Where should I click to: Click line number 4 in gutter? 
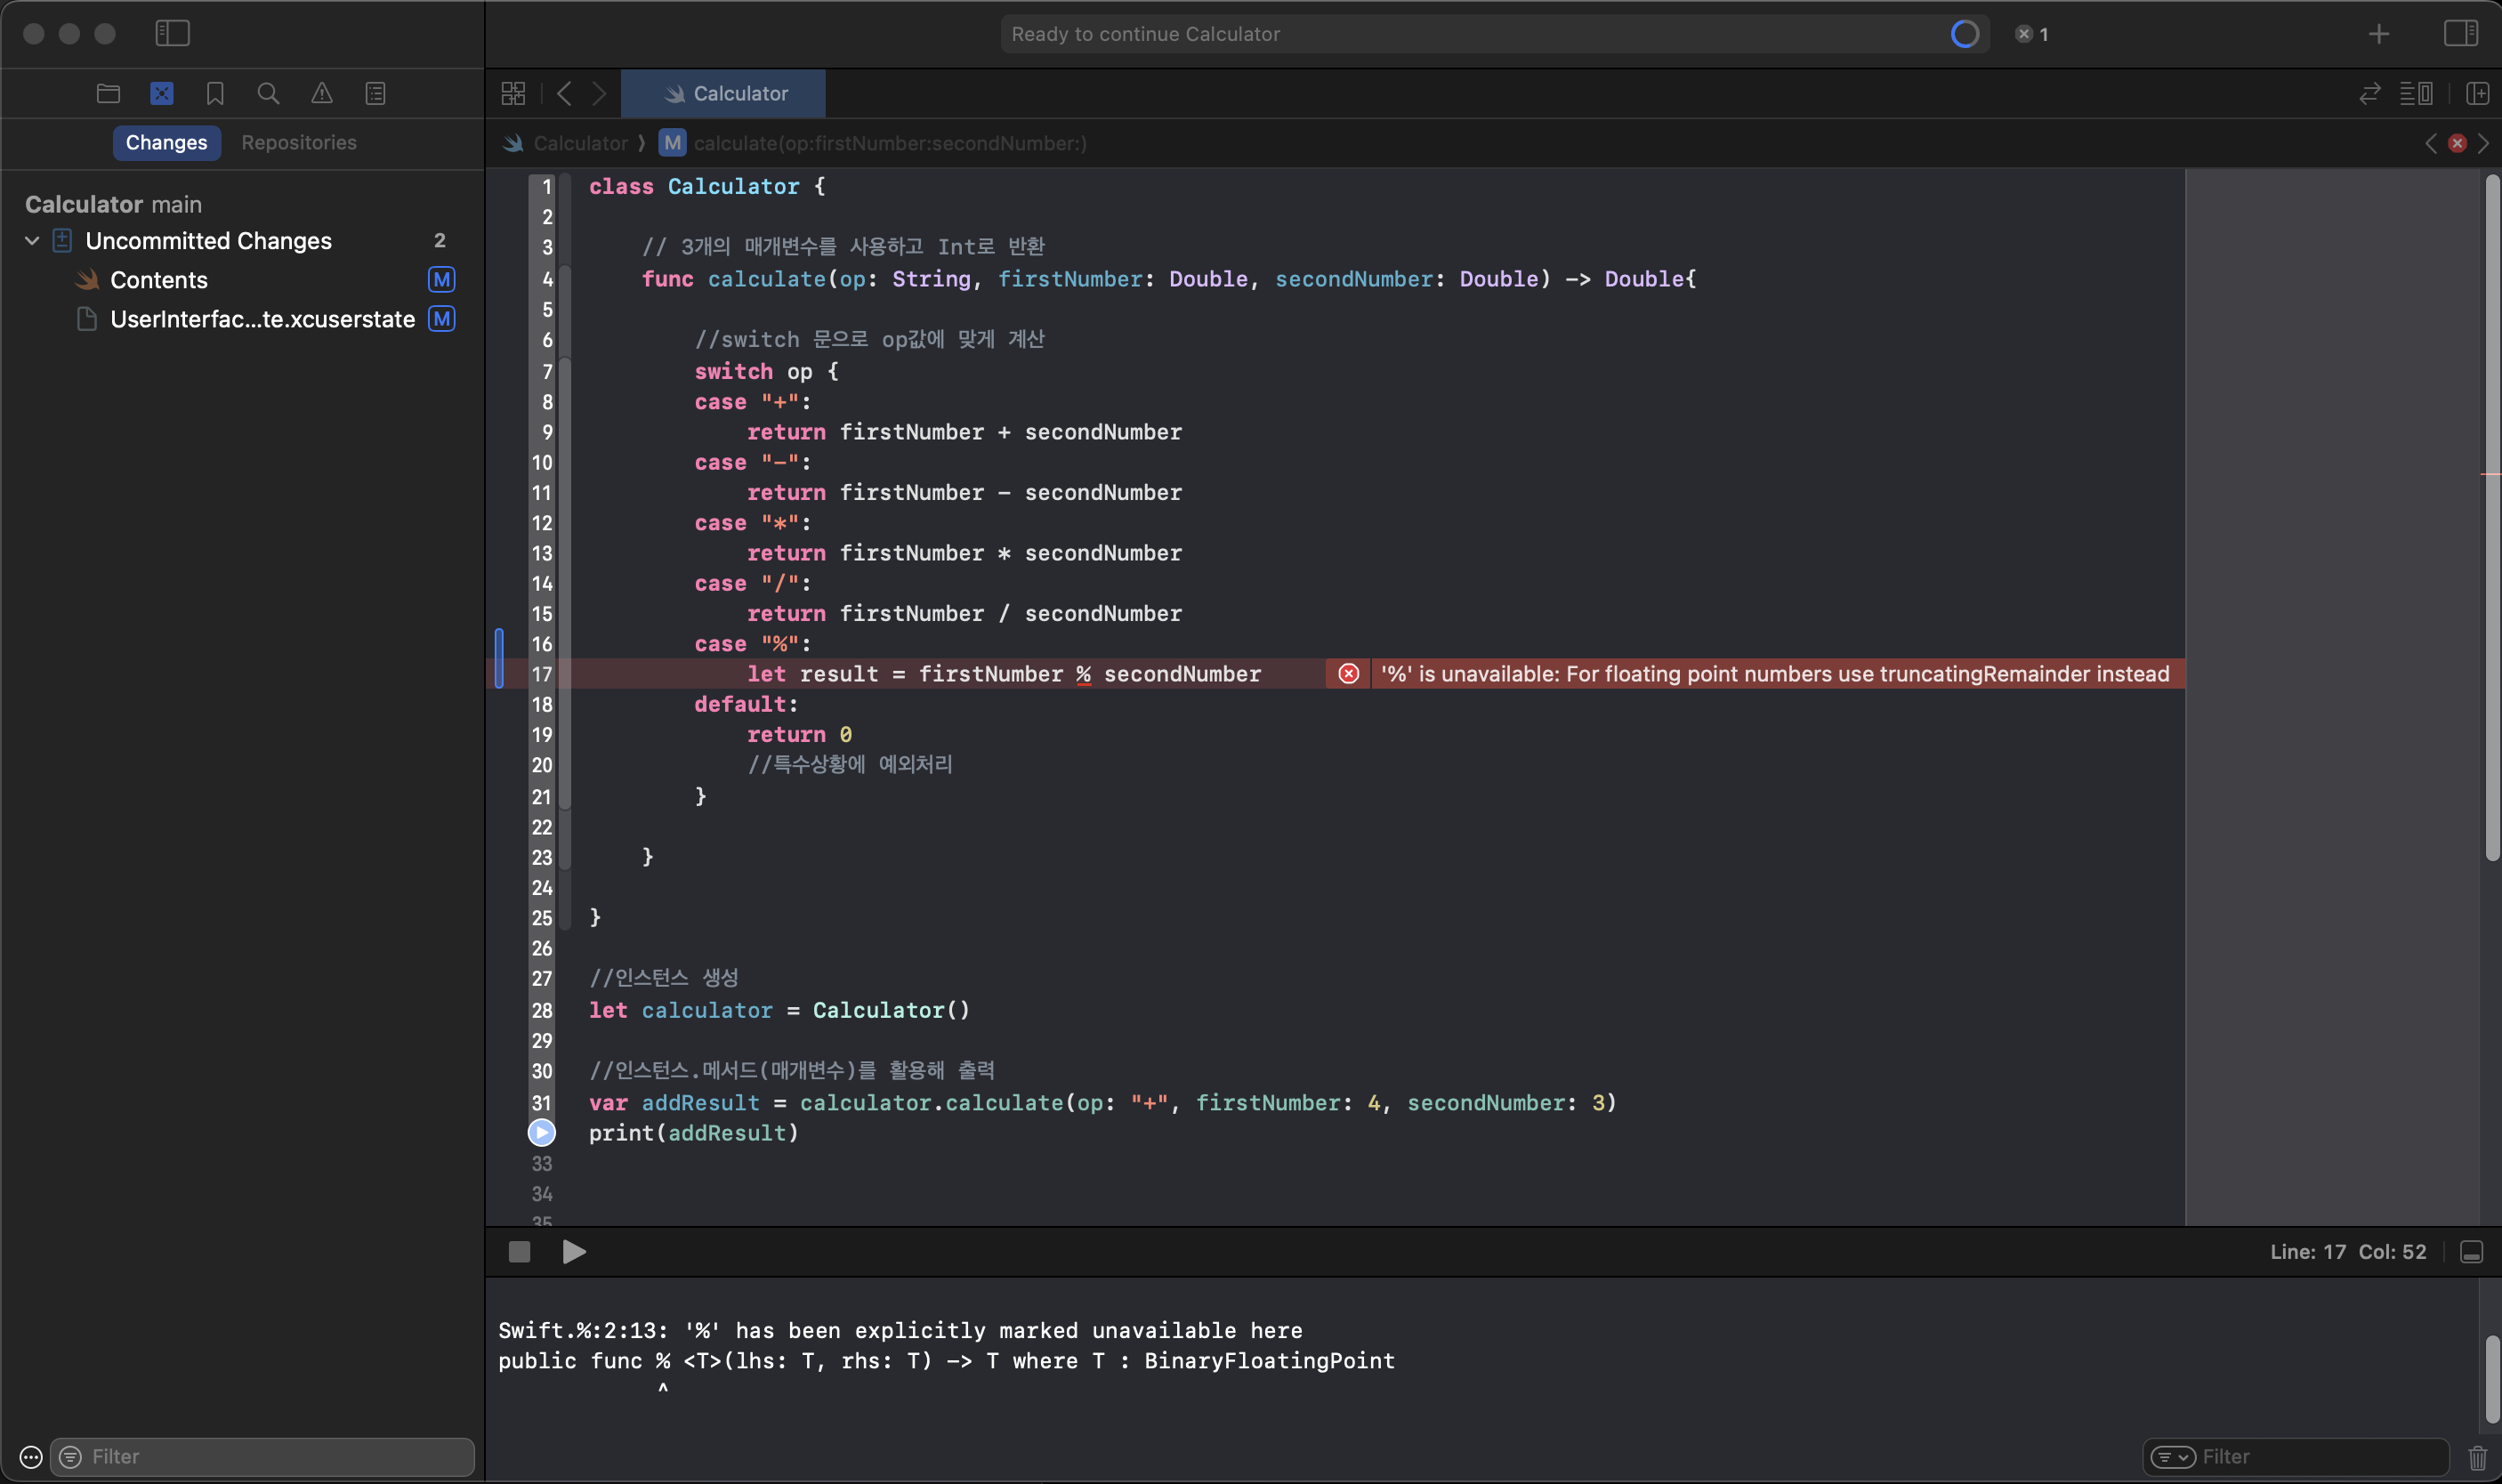pos(547,279)
